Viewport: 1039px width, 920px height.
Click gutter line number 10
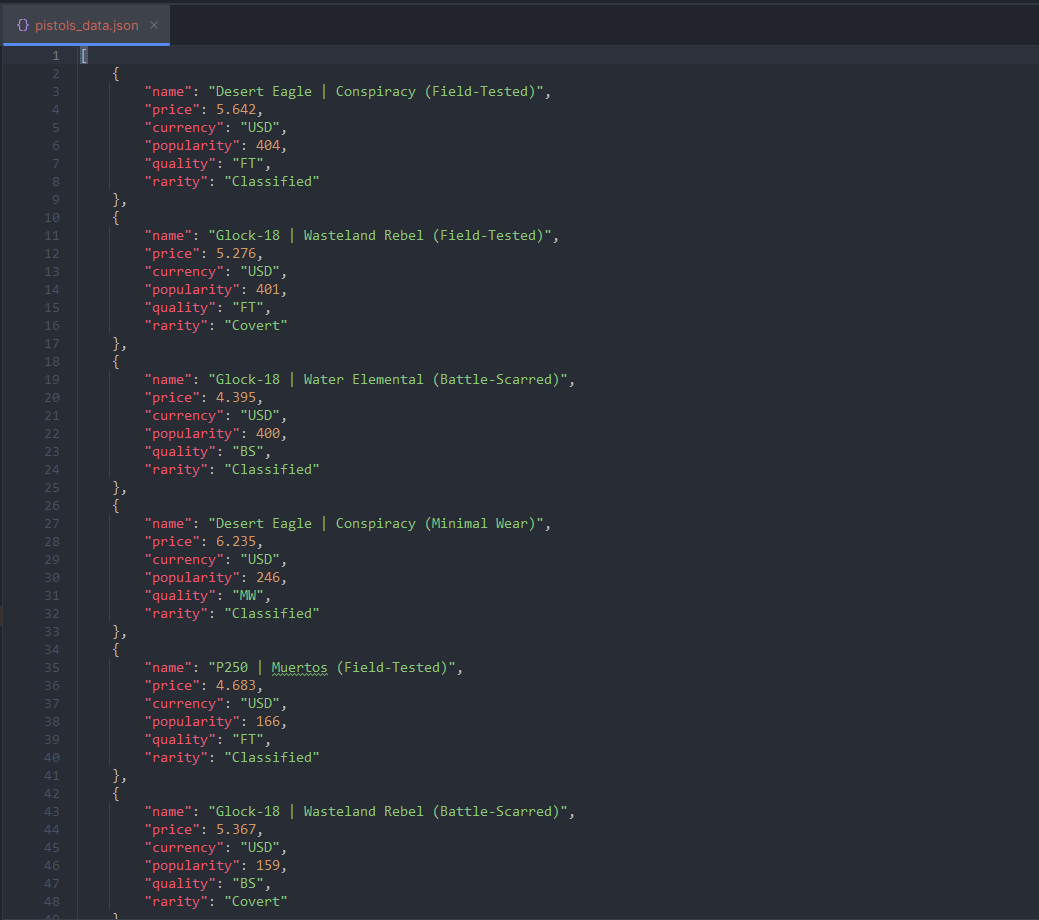click(52, 217)
